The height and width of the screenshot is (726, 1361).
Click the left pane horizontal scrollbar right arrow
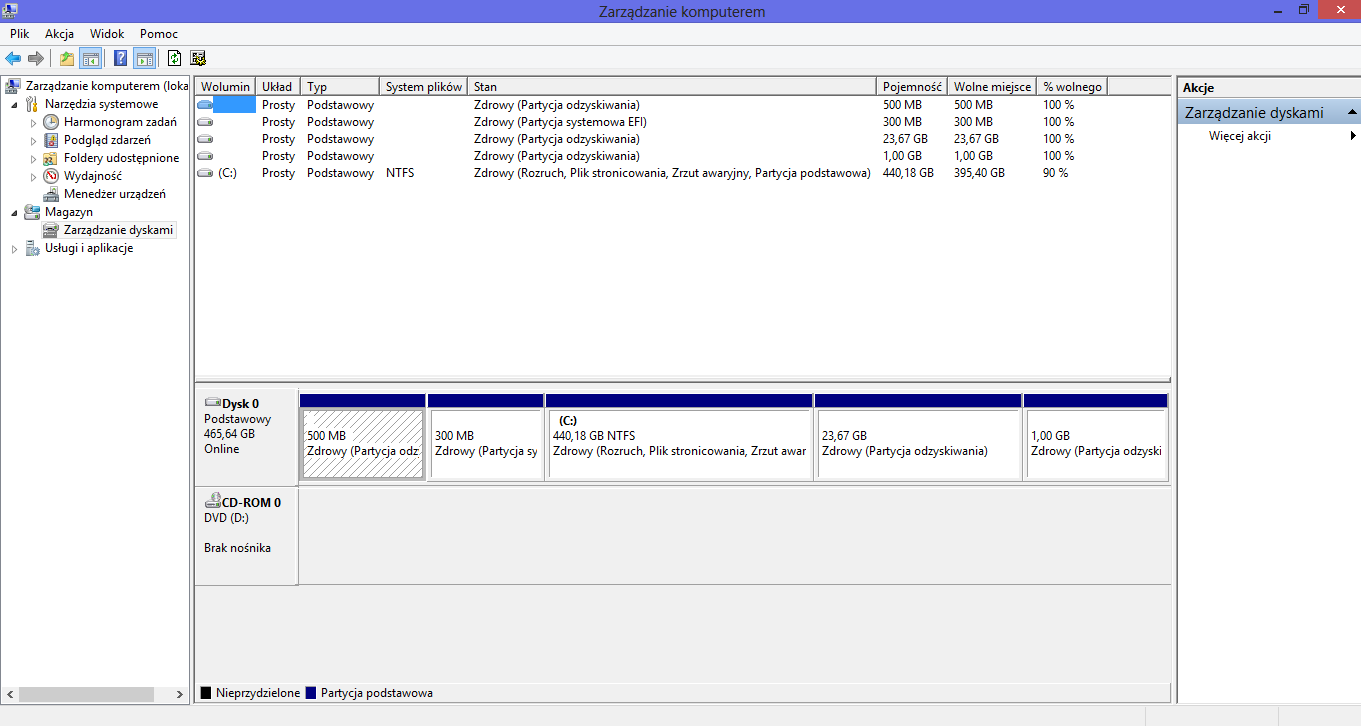click(x=180, y=694)
